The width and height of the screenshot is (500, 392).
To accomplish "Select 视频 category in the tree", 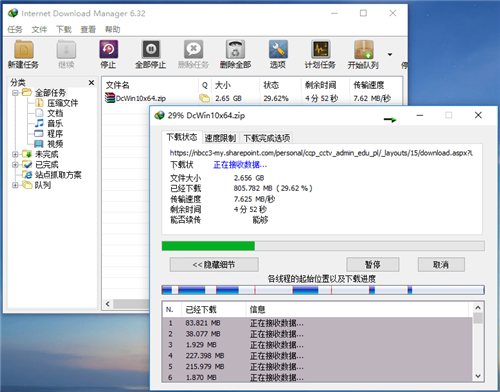I will (x=55, y=144).
